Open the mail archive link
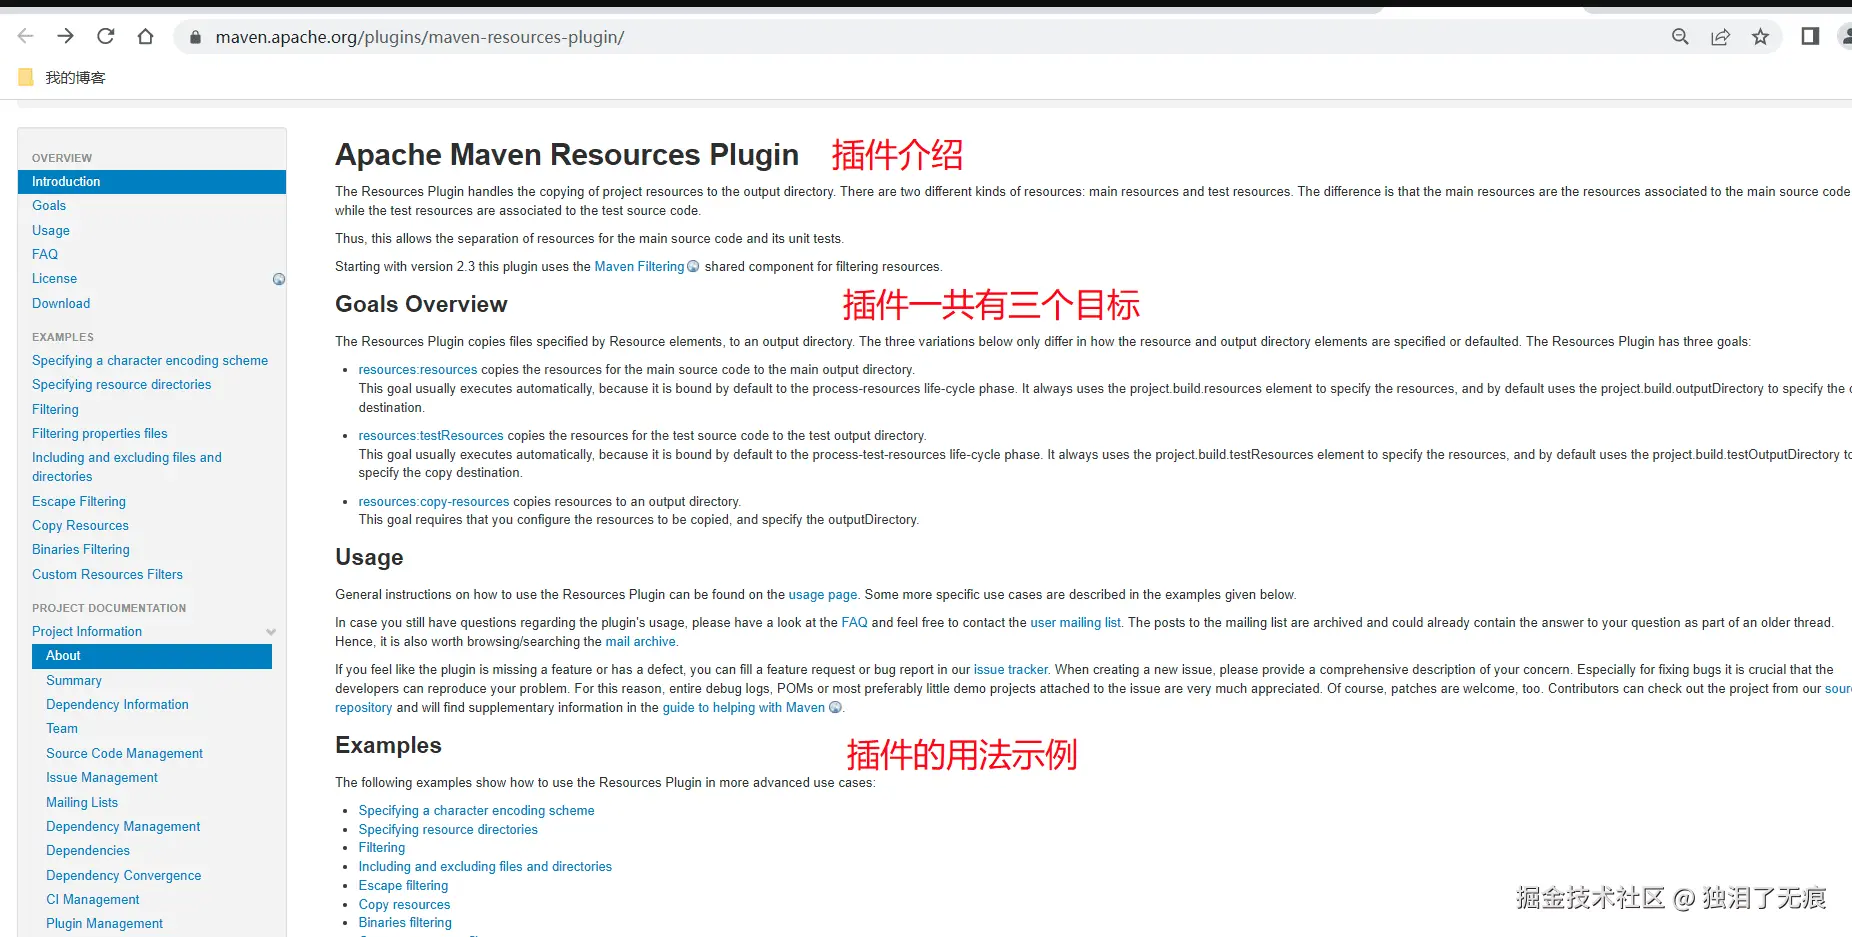Image resolution: width=1852 pixels, height=937 pixels. click(641, 642)
